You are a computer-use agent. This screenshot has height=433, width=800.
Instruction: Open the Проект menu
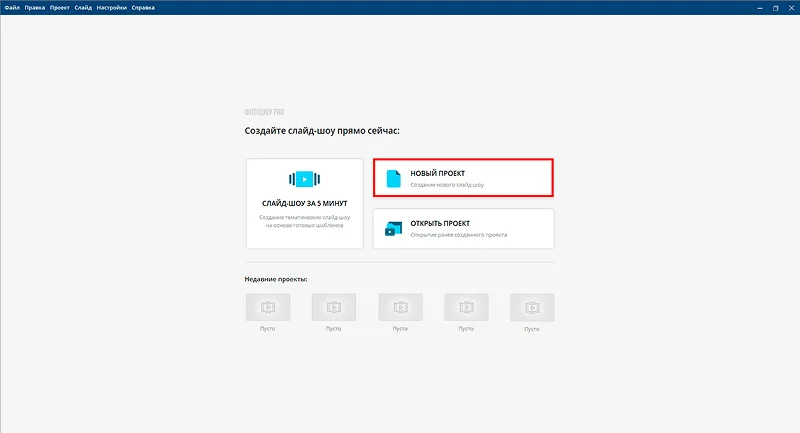coord(60,8)
